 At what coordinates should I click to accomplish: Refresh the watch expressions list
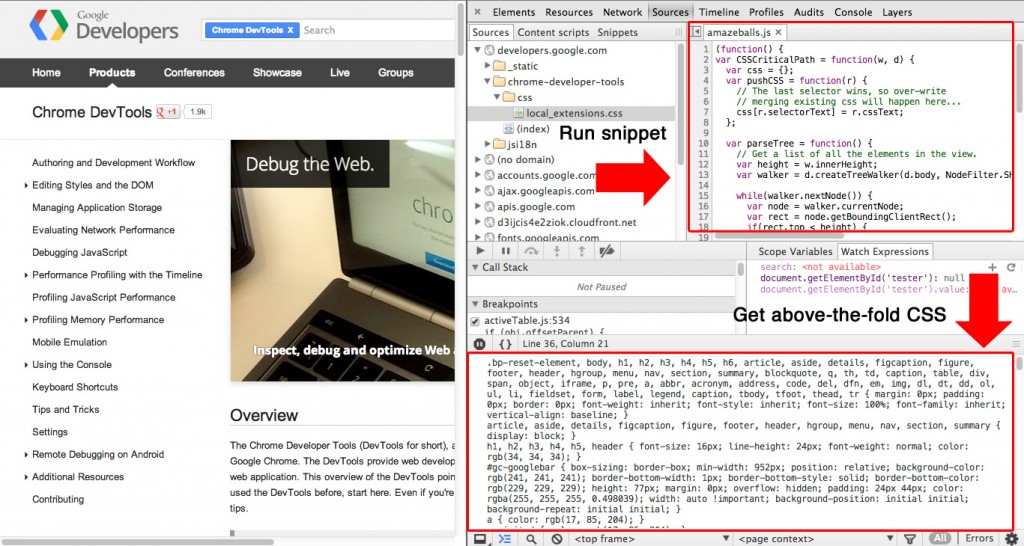(x=1011, y=268)
